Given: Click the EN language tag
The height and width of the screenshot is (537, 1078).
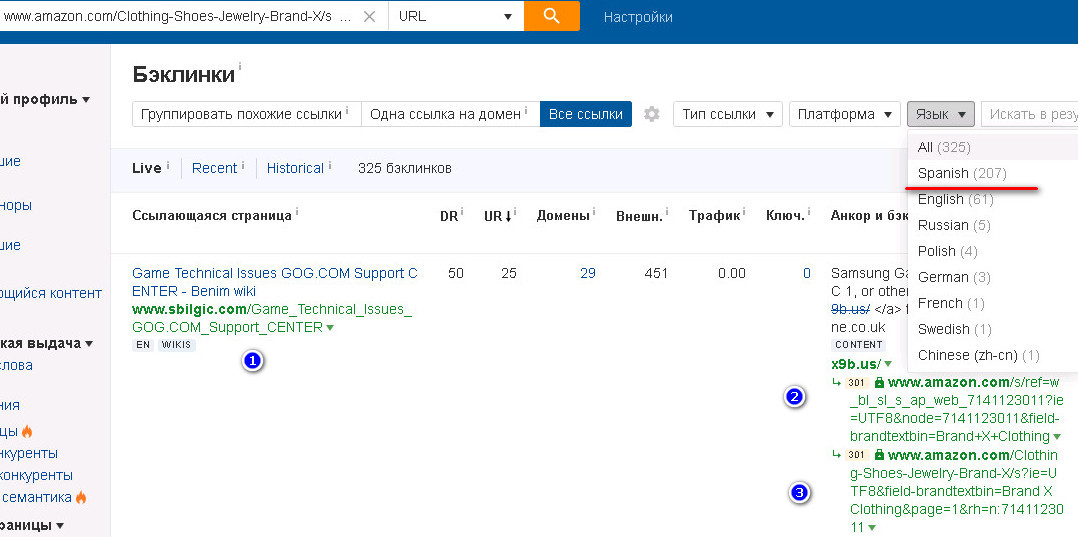Looking at the screenshot, I should (x=143, y=345).
